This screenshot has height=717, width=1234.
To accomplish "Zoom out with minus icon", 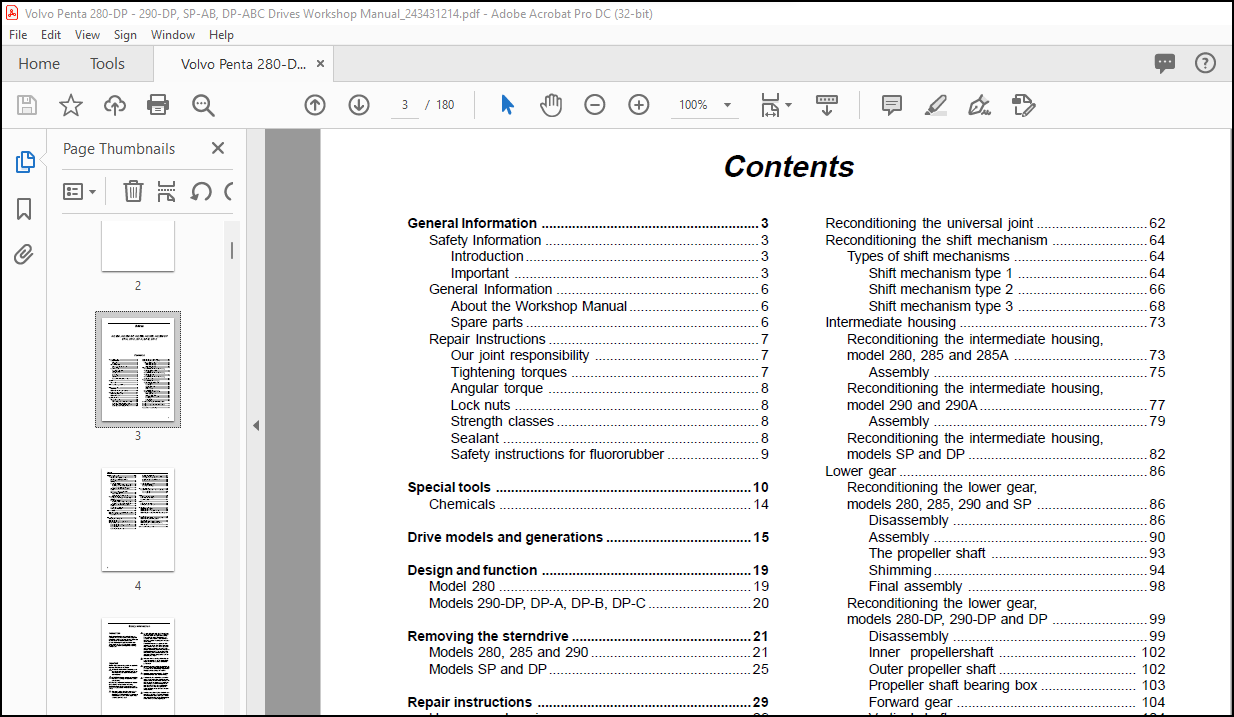I will [x=595, y=105].
